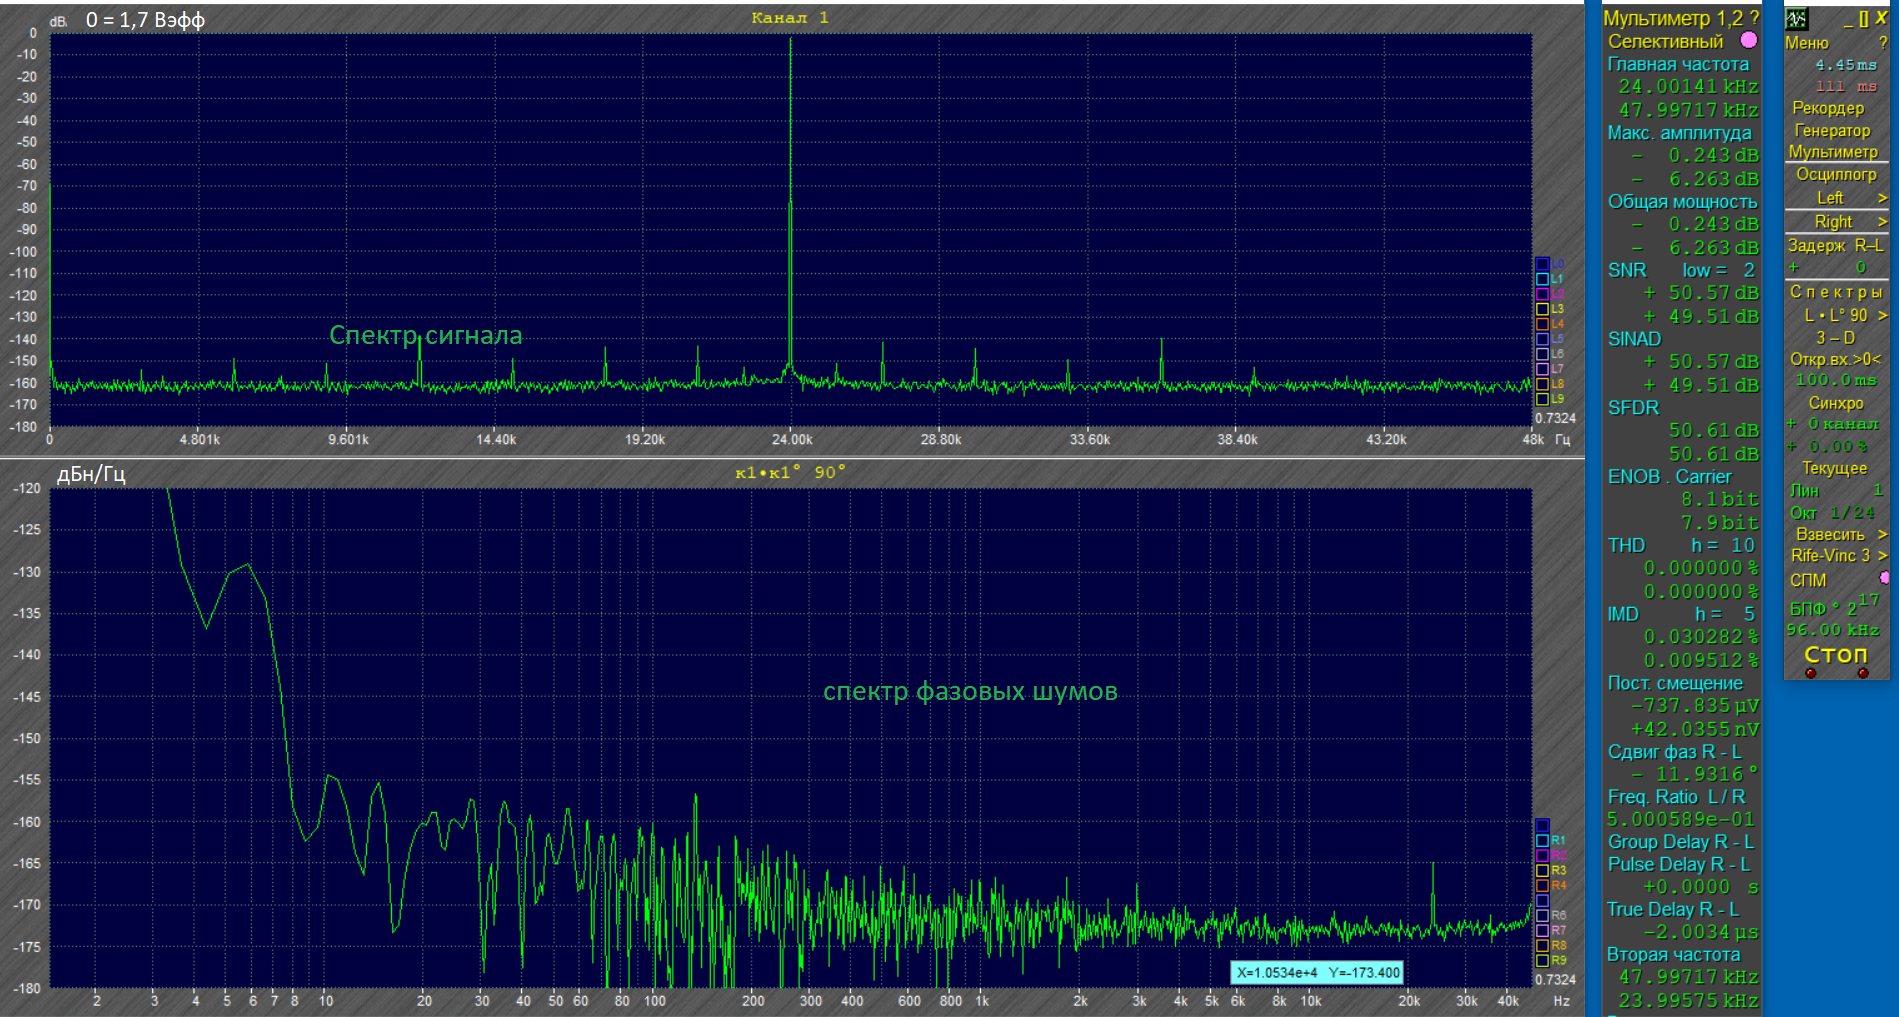Toggle the R6 trace memory box
This screenshot has width=1899, height=1017.
(x=1542, y=916)
